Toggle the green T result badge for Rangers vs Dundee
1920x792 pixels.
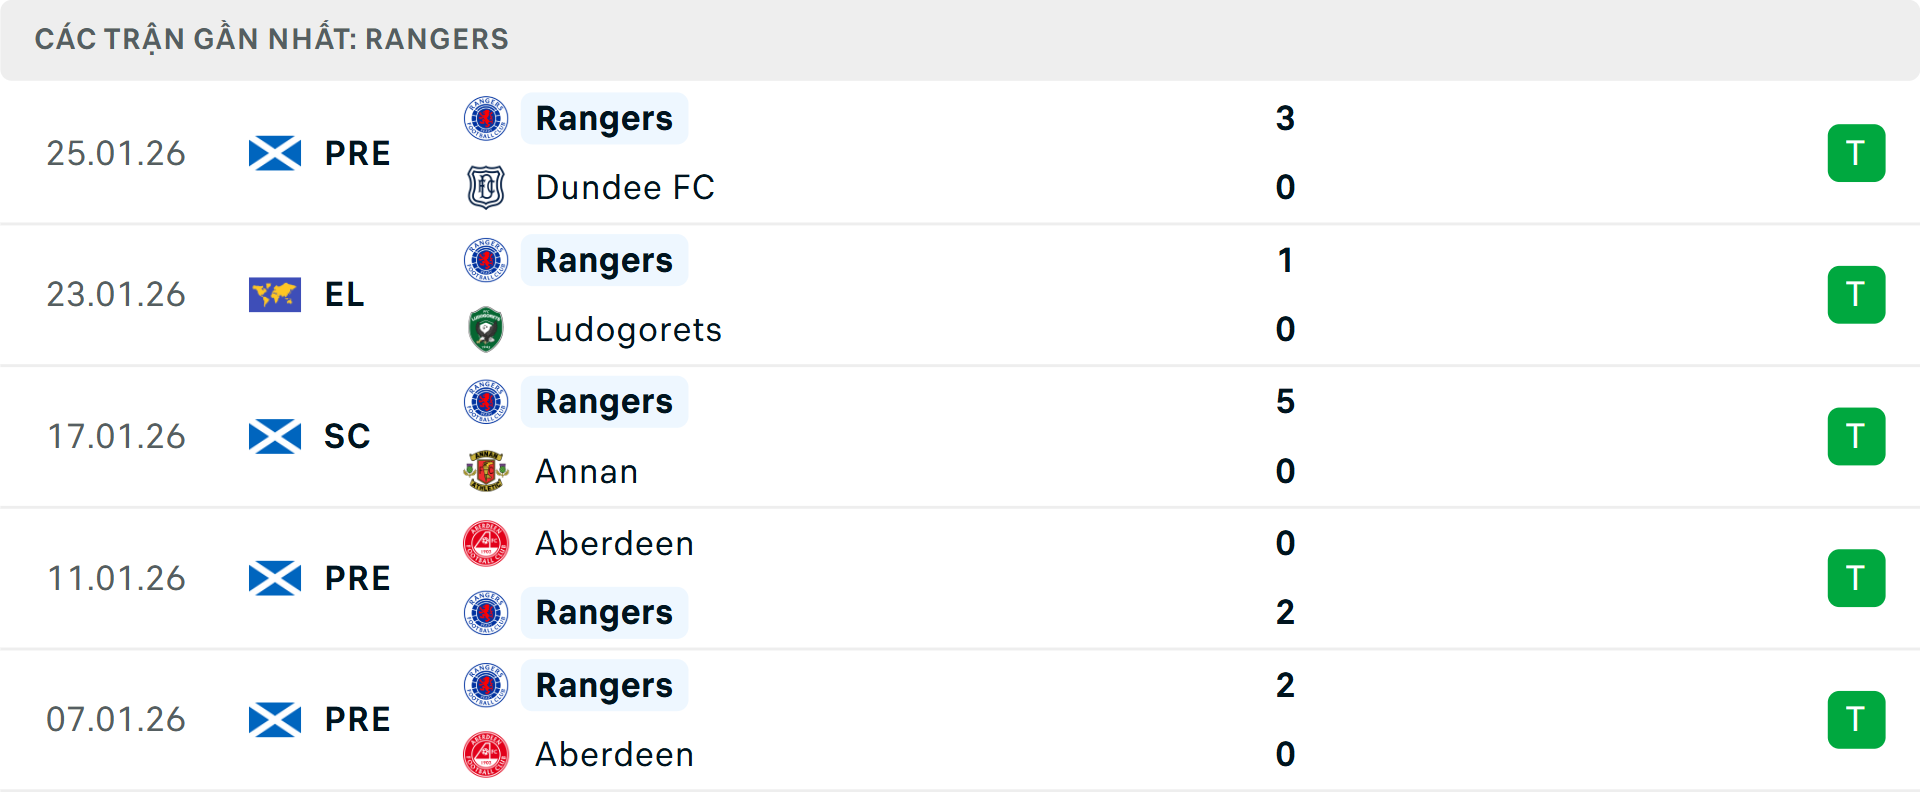coord(1857,153)
